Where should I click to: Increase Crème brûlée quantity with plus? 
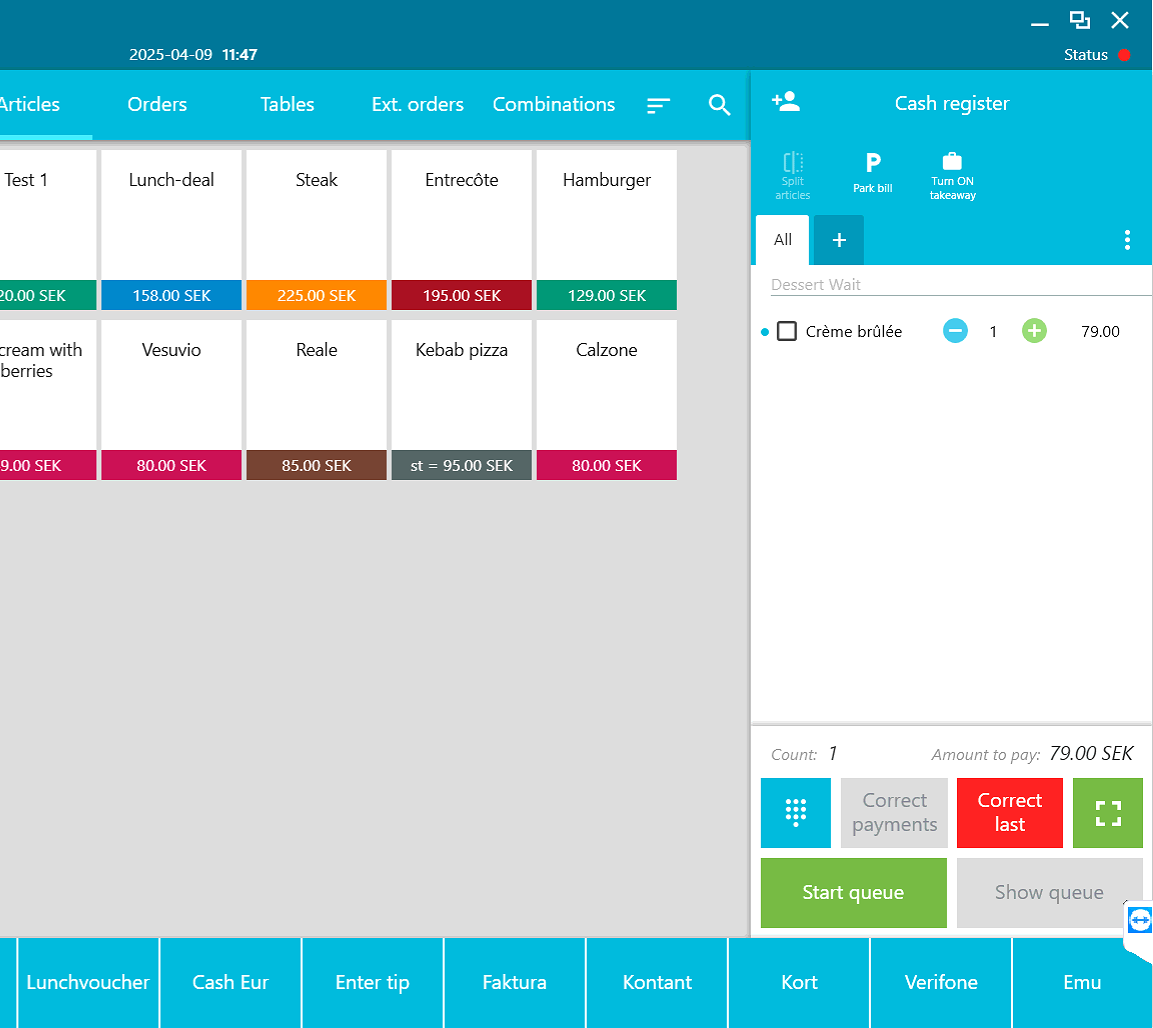pyautogui.click(x=1034, y=331)
